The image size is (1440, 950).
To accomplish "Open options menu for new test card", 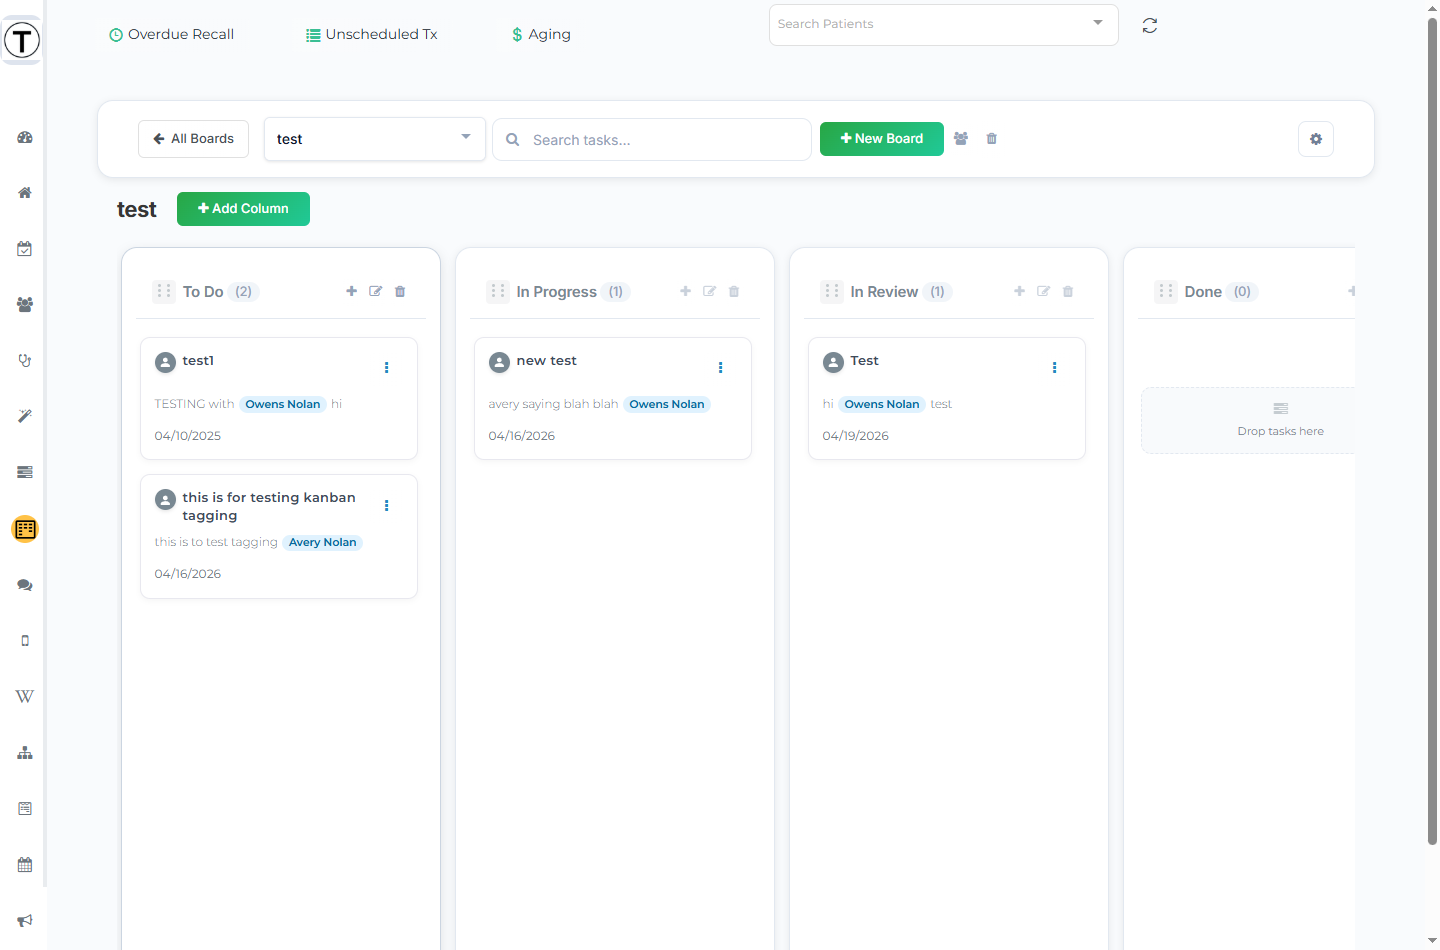I will tap(720, 368).
